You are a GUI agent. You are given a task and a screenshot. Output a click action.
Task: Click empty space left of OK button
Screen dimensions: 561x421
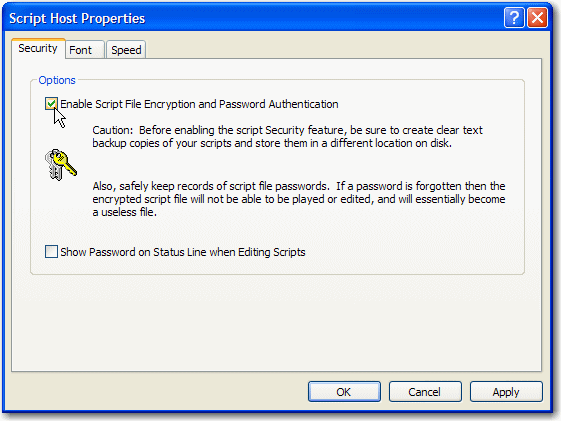(x=157, y=392)
